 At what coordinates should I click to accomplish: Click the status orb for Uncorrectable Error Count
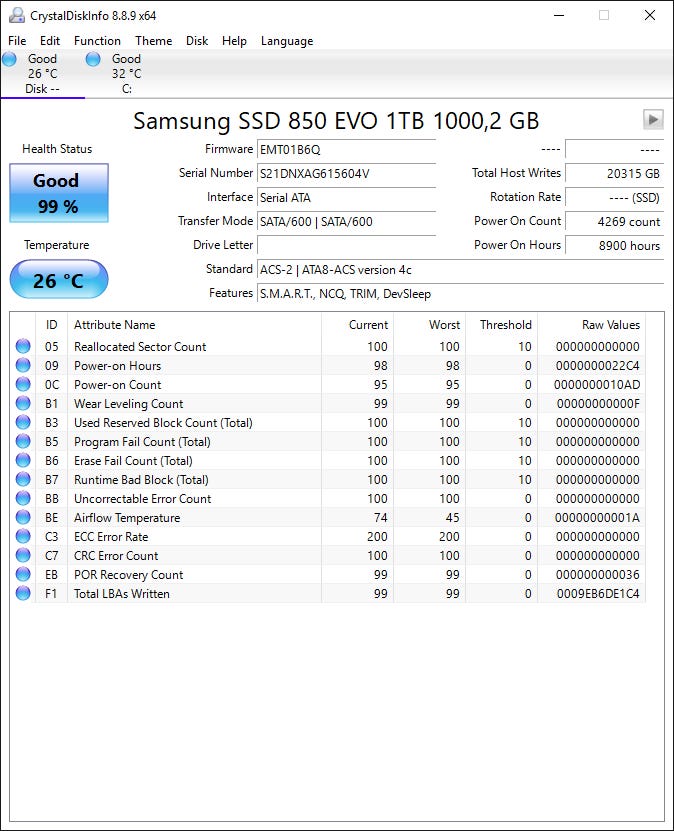click(23, 499)
